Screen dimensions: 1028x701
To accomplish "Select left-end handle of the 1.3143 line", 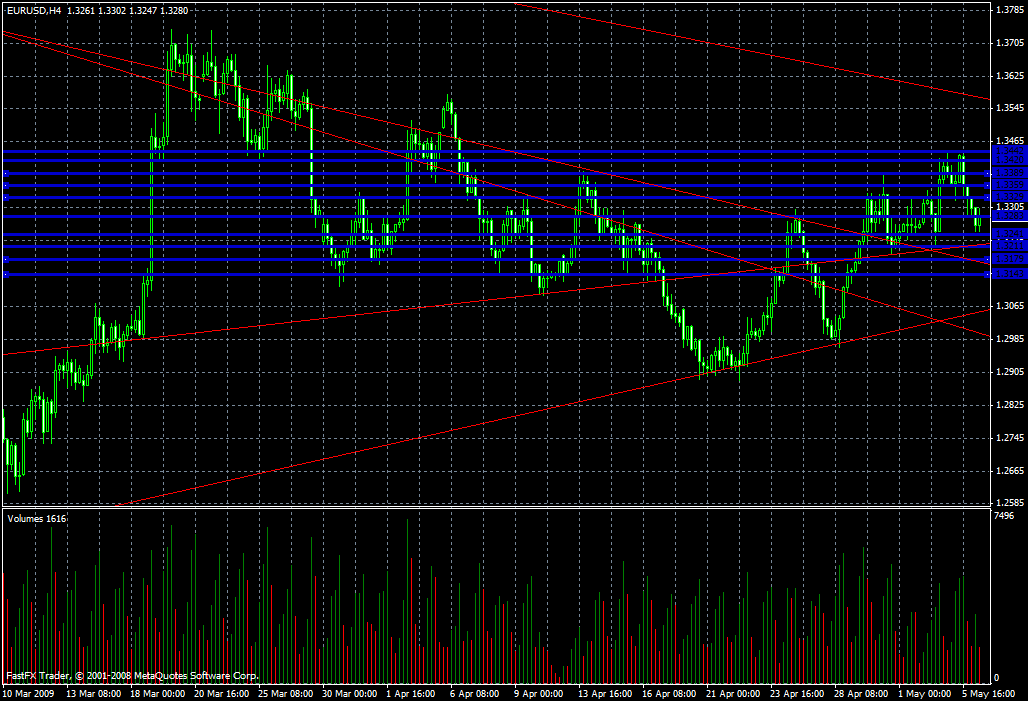I will pyautogui.click(x=5, y=274).
